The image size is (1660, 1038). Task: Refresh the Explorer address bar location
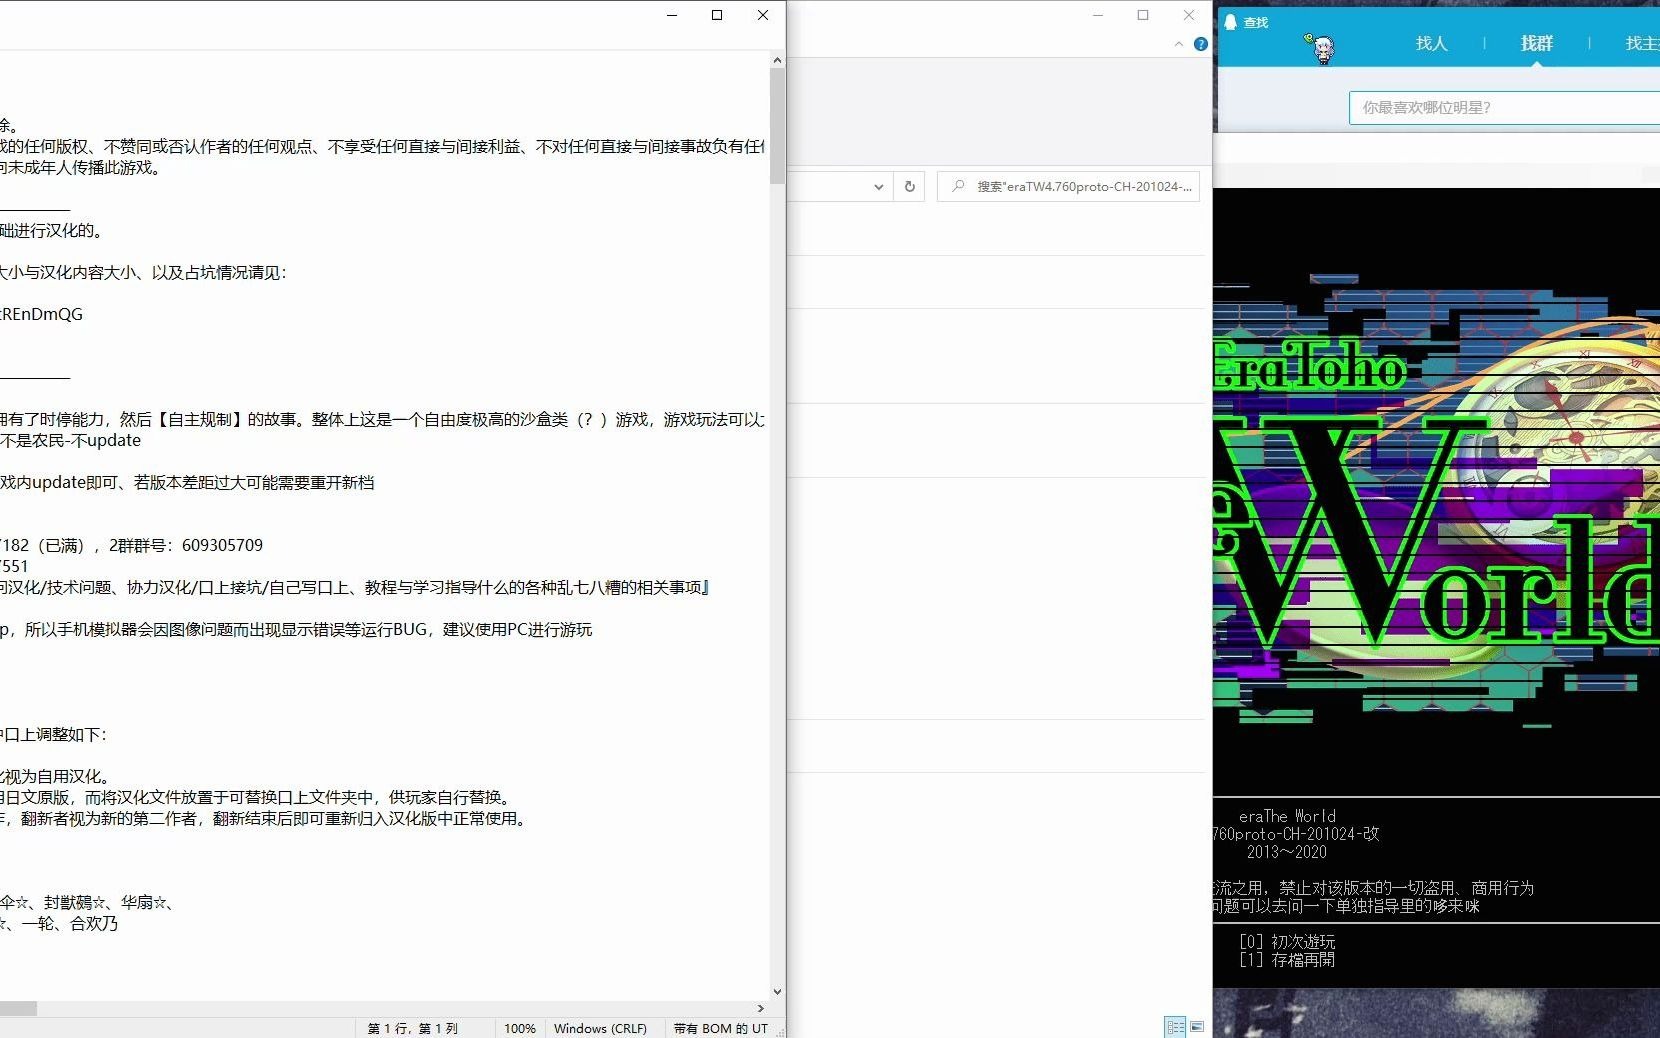(909, 186)
